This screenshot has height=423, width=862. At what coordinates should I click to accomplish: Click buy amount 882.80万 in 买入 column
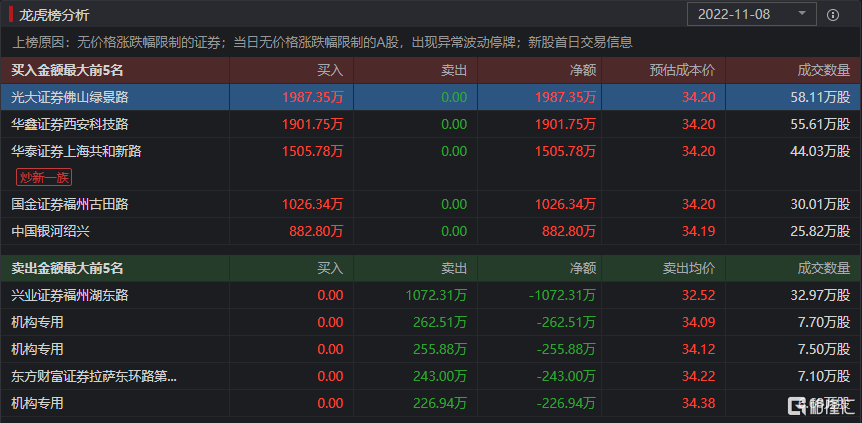[x=316, y=232]
